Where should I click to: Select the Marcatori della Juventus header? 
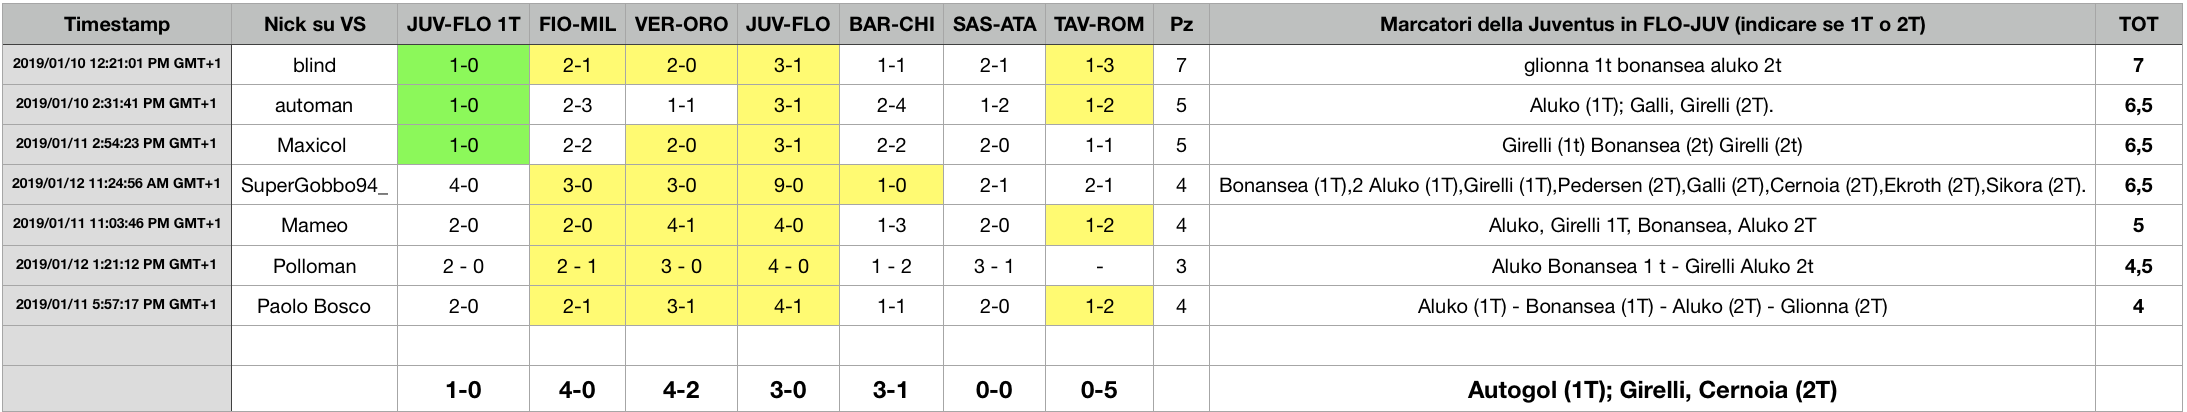pyautogui.click(x=1652, y=24)
